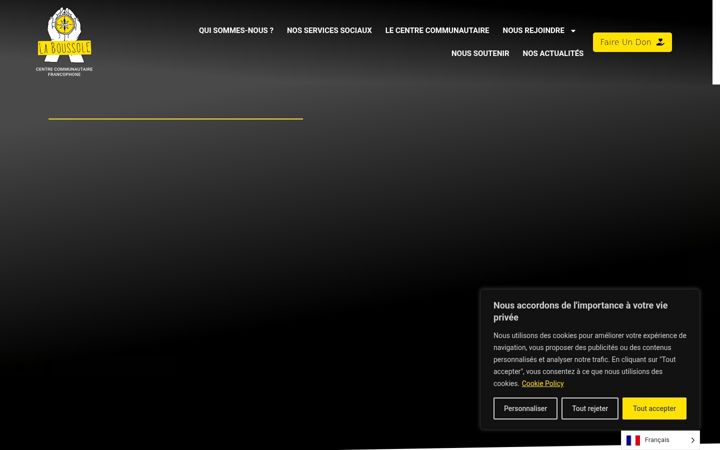The height and width of the screenshot is (450, 720).
Task: Reject all cookies with Tout rejeter
Action: (590, 408)
